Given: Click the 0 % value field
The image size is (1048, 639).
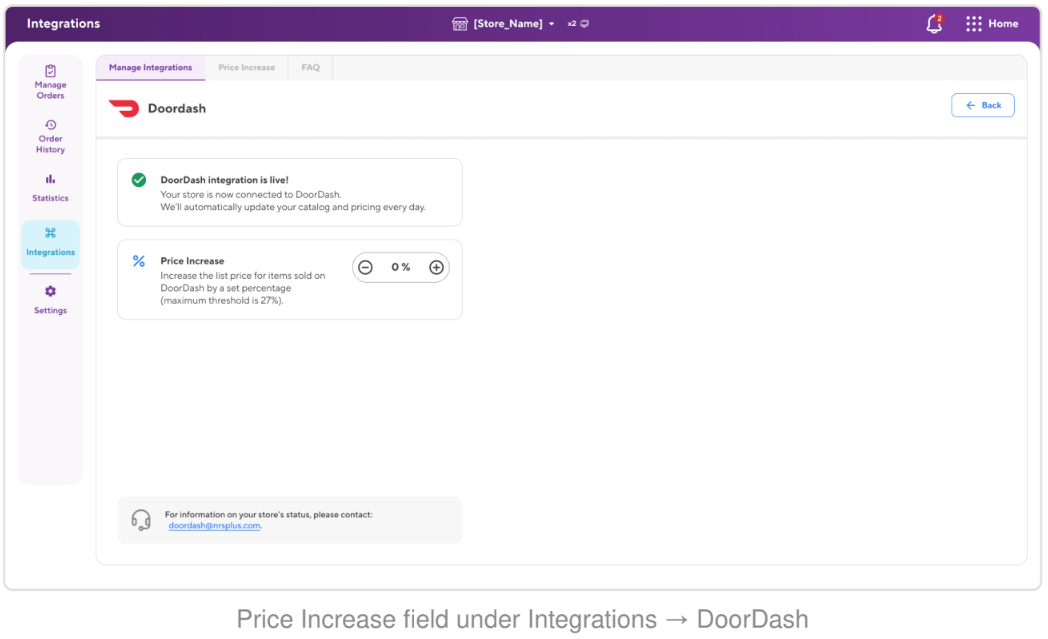Looking at the screenshot, I should pos(400,267).
